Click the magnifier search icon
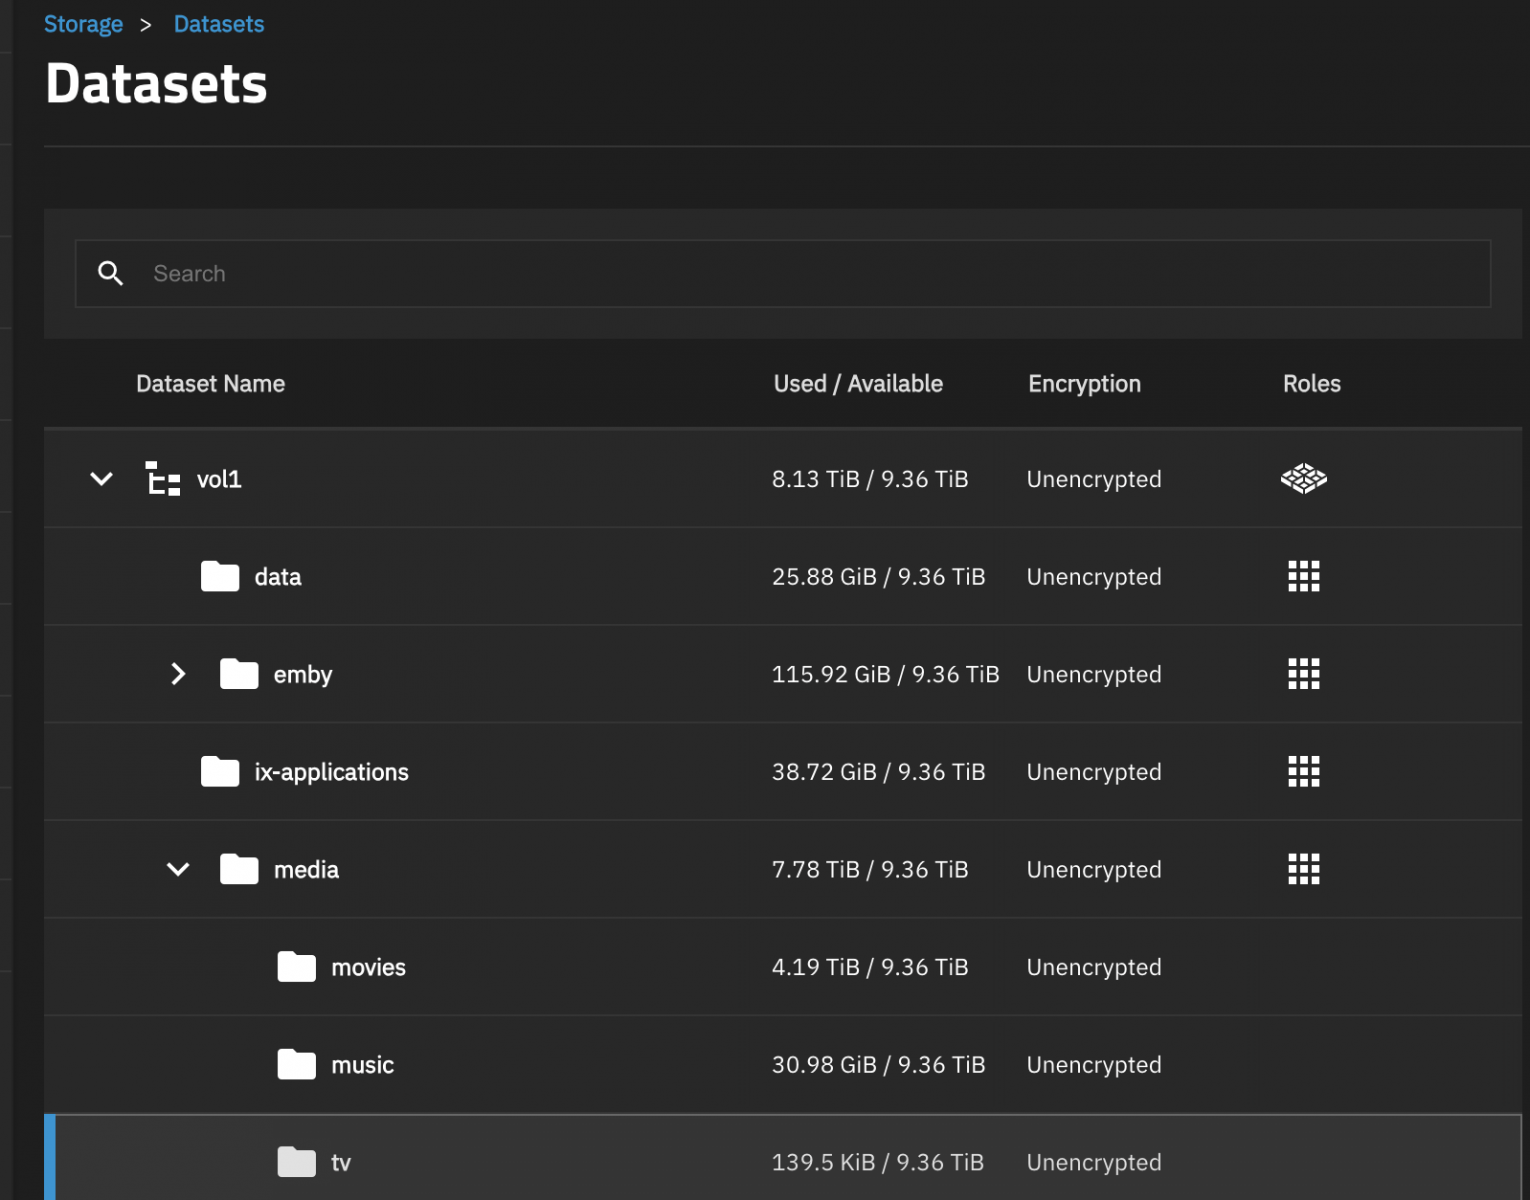1530x1200 pixels. pyautogui.click(x=110, y=273)
